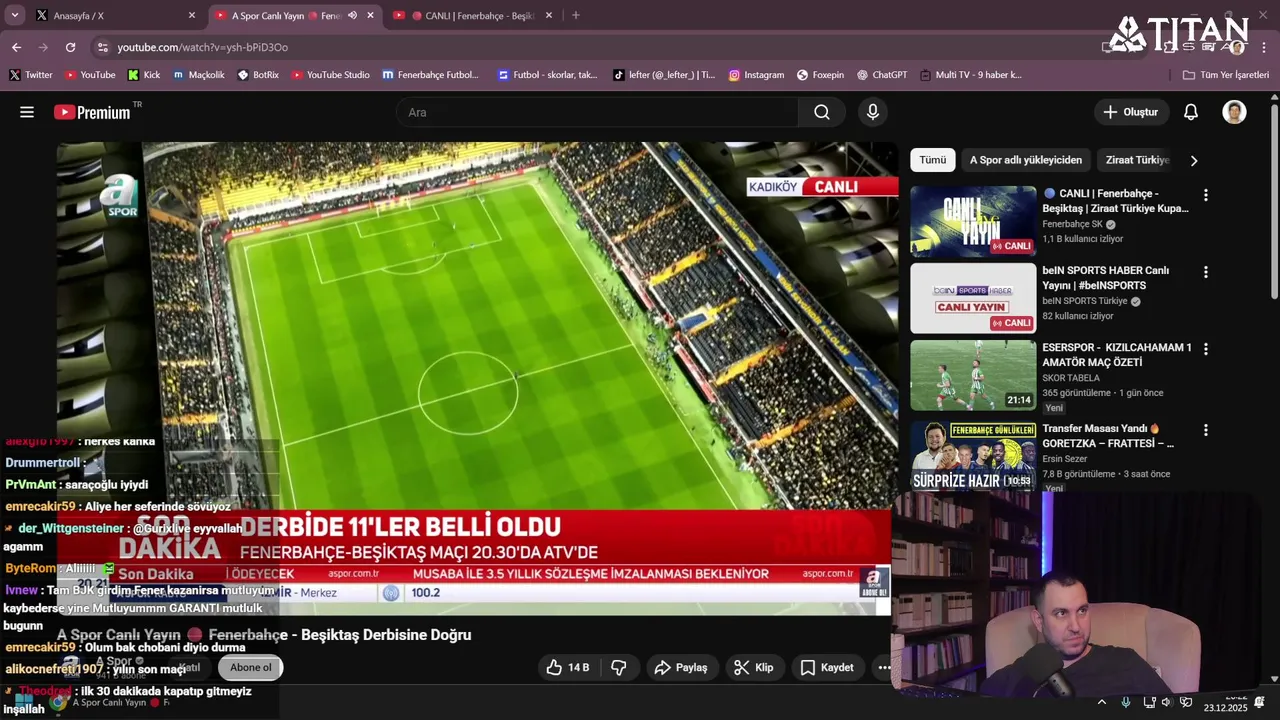Mute the A Spor tab audio
This screenshot has width=1280, height=720.
point(352,15)
